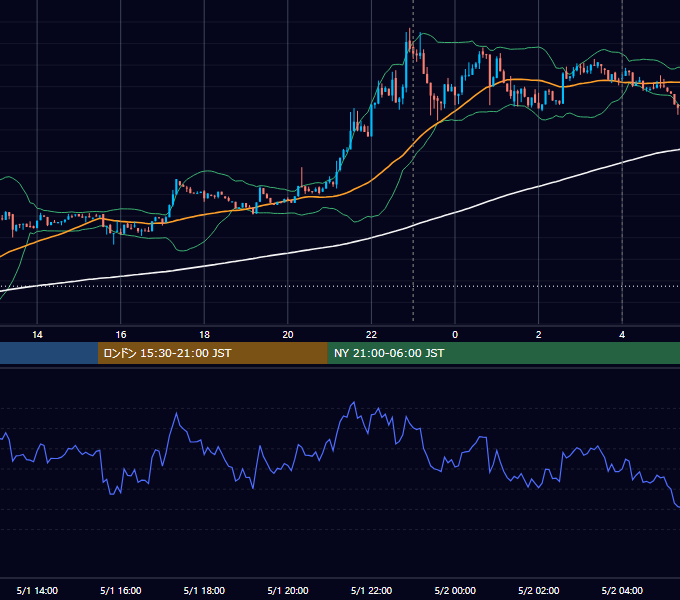Click the 5/2 02:00 time axis label
Image resolution: width=680 pixels, height=600 pixels.
[x=539, y=590]
